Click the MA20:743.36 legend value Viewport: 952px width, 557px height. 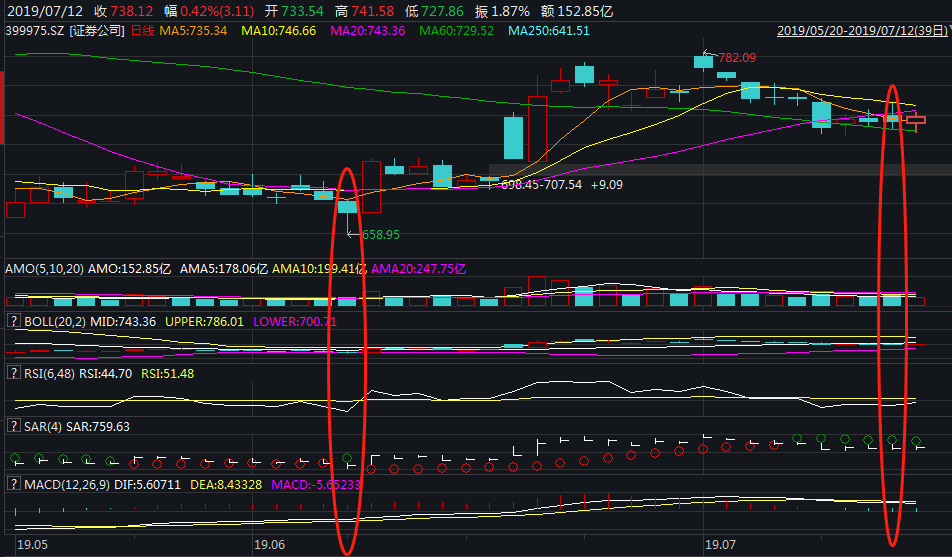[367, 30]
